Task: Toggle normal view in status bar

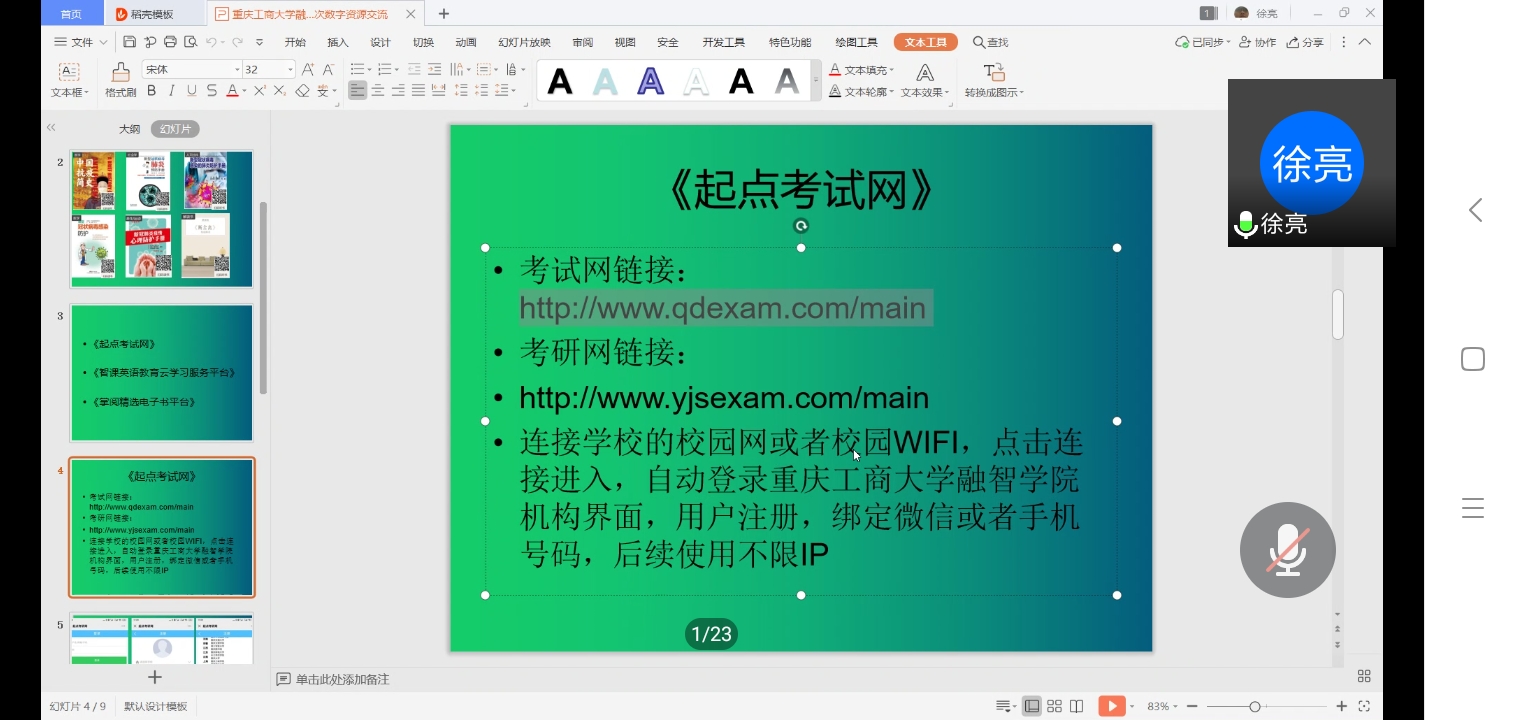Action: [1032, 706]
